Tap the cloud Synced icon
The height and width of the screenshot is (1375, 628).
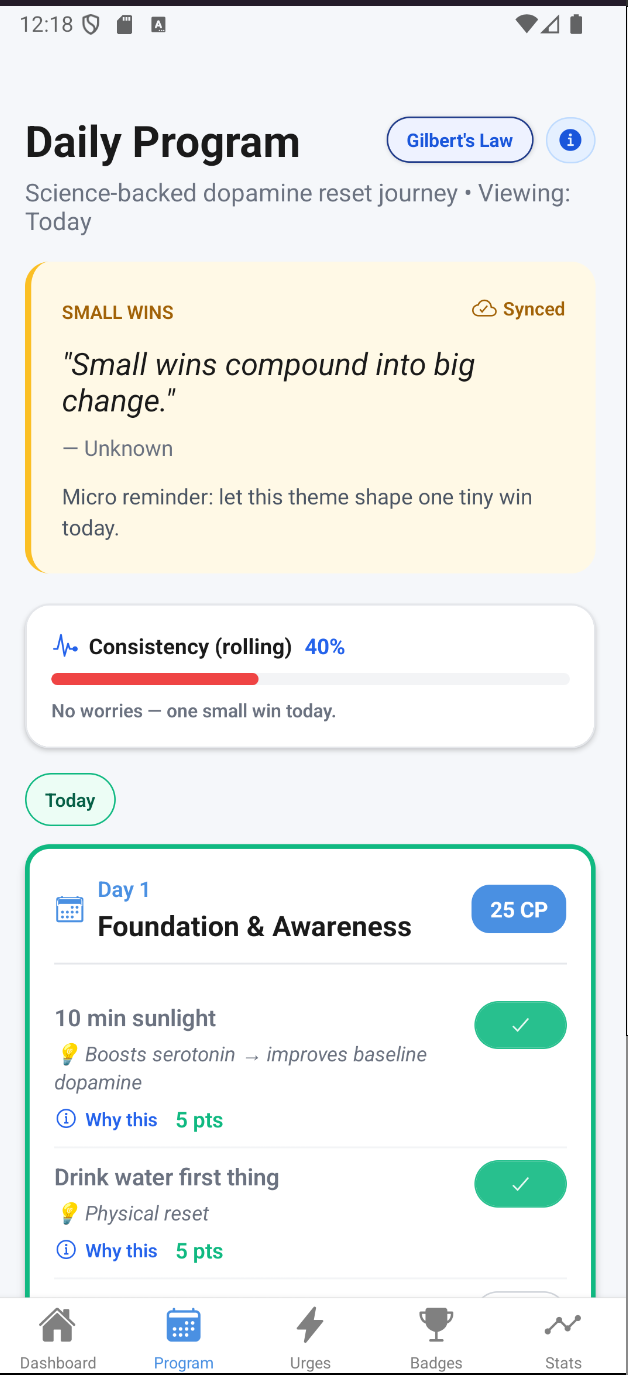coord(484,309)
